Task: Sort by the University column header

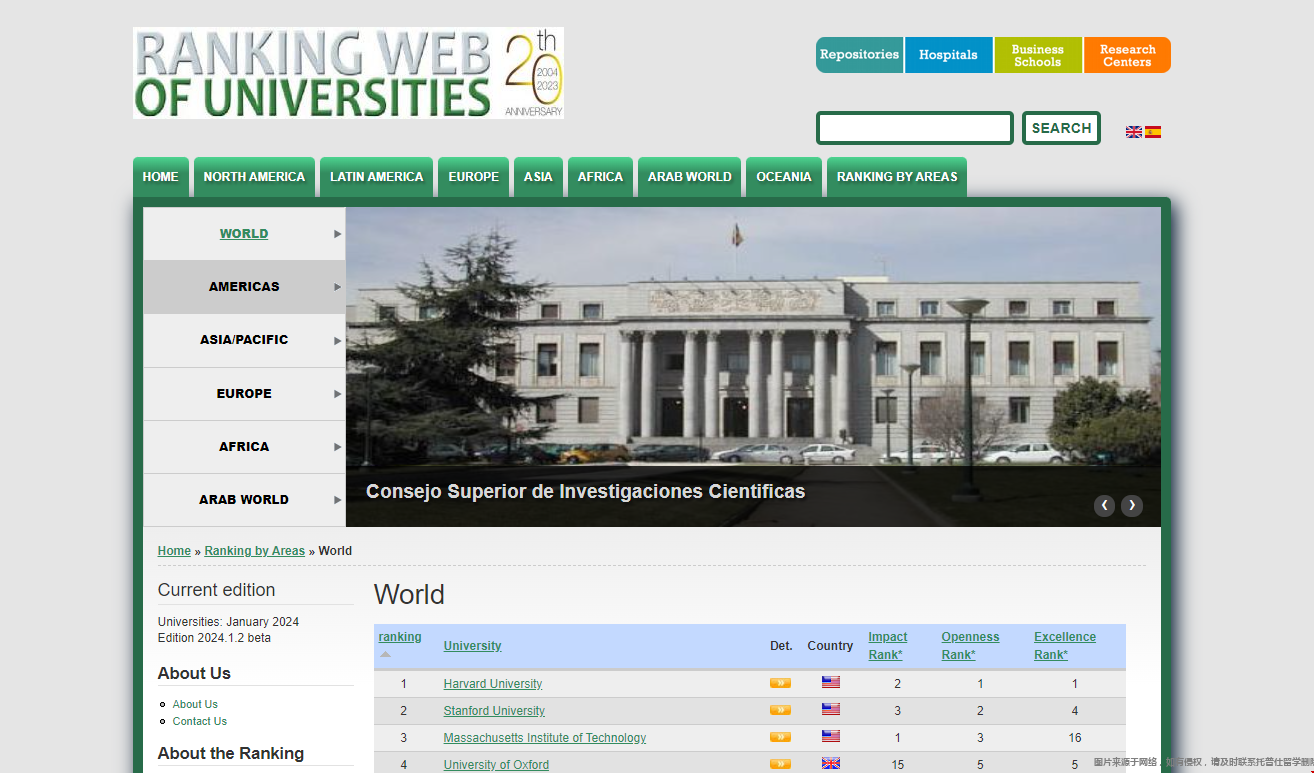Action: click(x=473, y=646)
